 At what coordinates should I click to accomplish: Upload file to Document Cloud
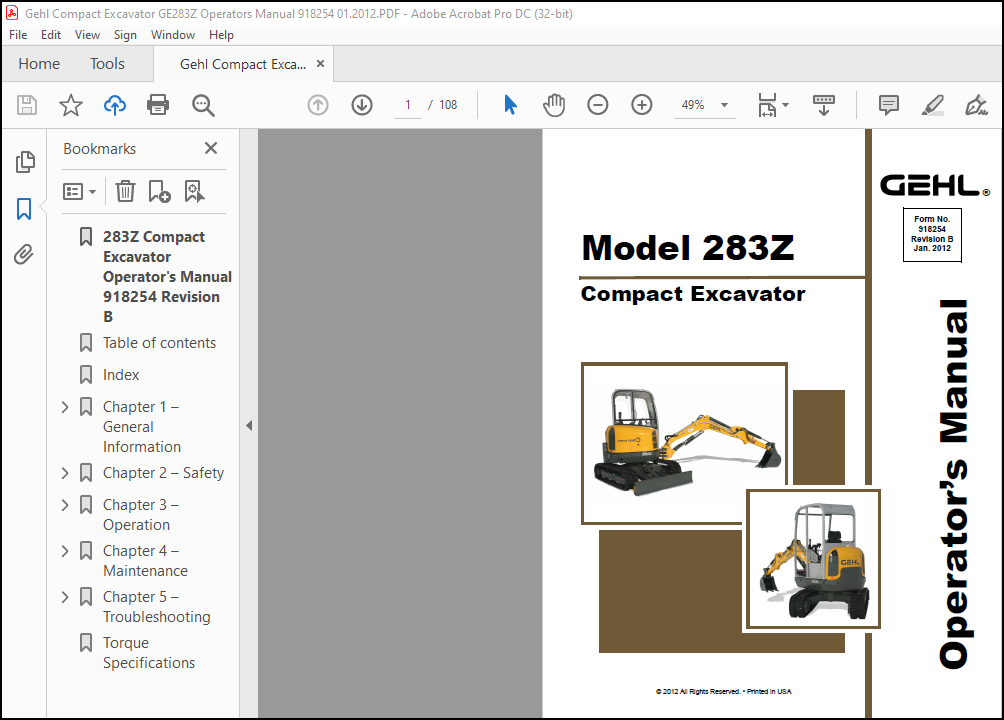click(115, 105)
